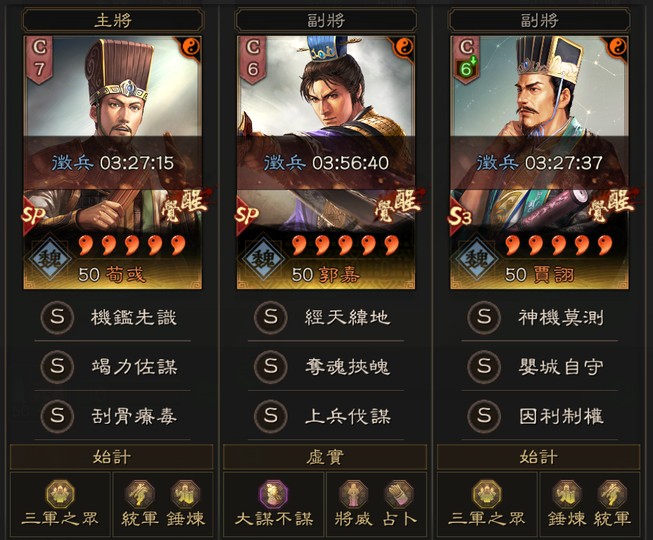Click the 統軍 icon under 荀彧
653x540 pixels.
click(x=140, y=494)
